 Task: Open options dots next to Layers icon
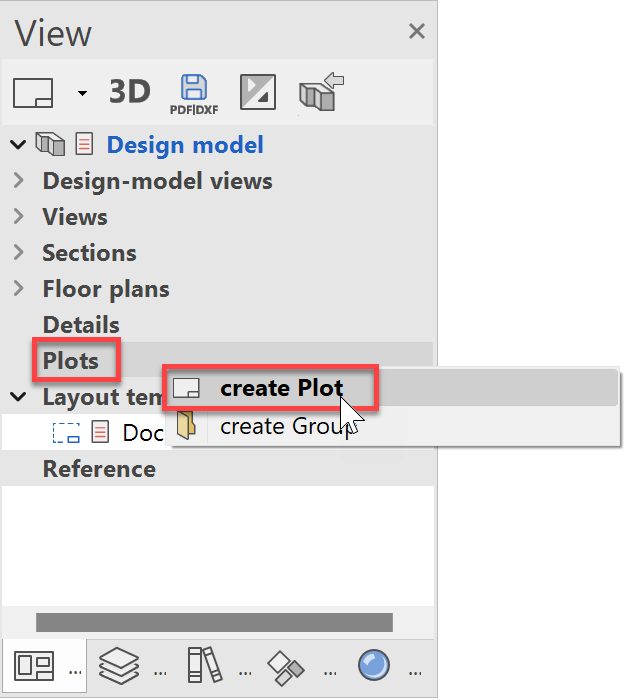pos(160,672)
